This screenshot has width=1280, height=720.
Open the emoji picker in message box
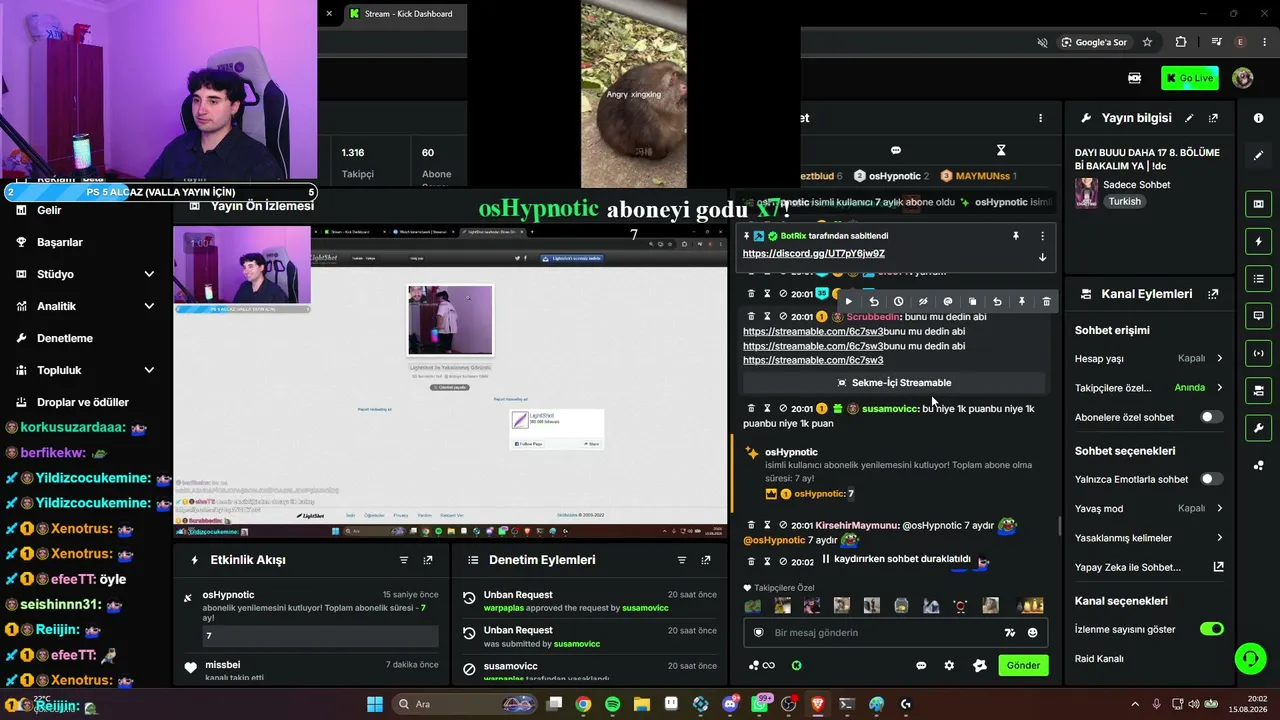[x=1033, y=633]
